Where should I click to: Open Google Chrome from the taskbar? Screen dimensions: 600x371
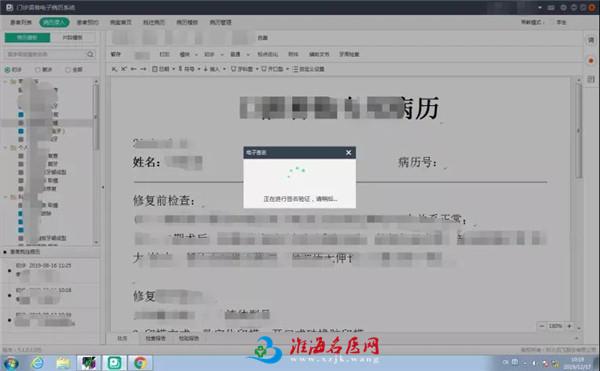point(140,362)
